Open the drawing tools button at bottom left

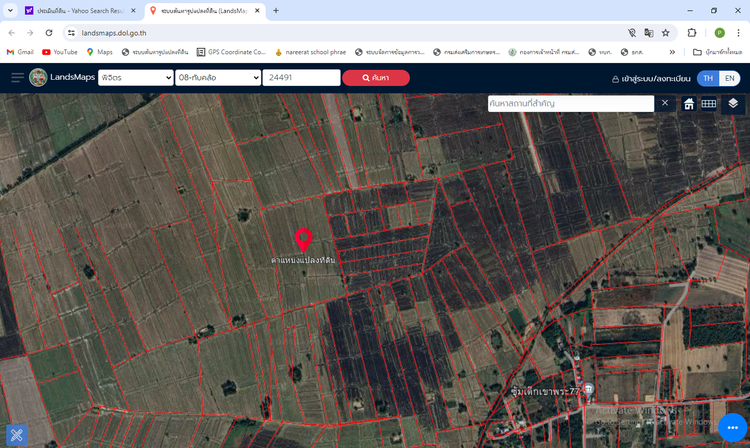(15, 434)
